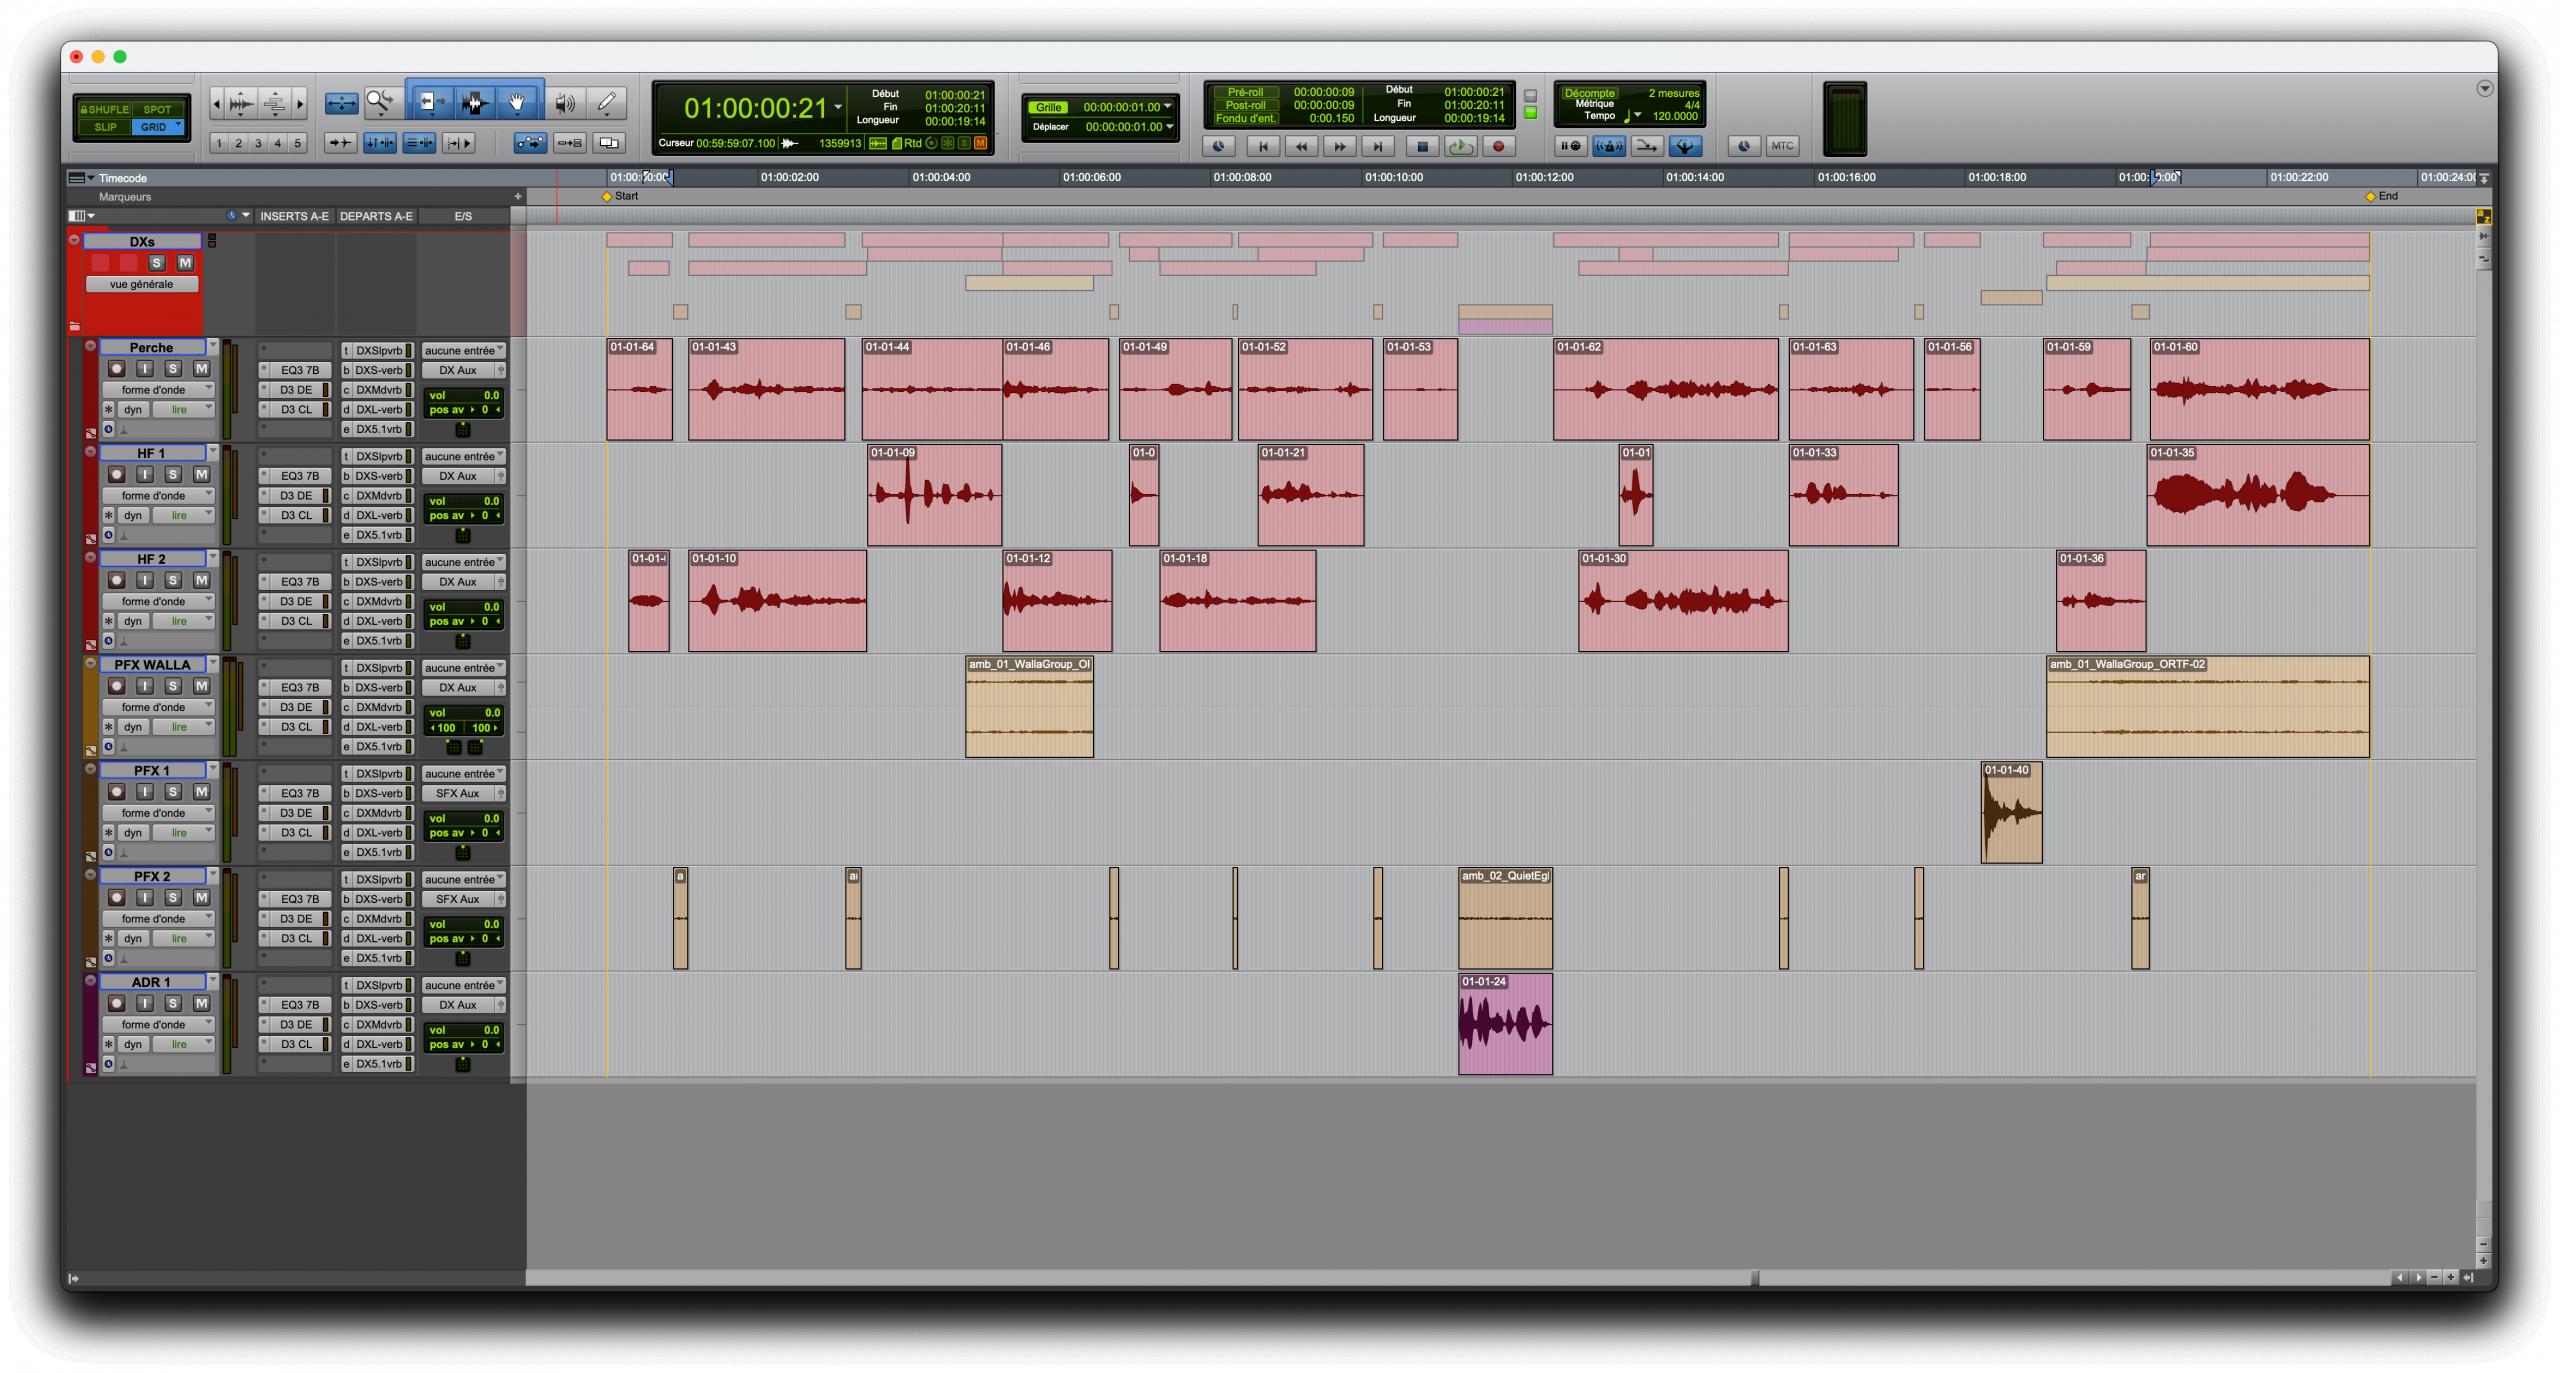Solo the Perche track
The width and height of the screenshot is (2560, 1373).
(173, 368)
